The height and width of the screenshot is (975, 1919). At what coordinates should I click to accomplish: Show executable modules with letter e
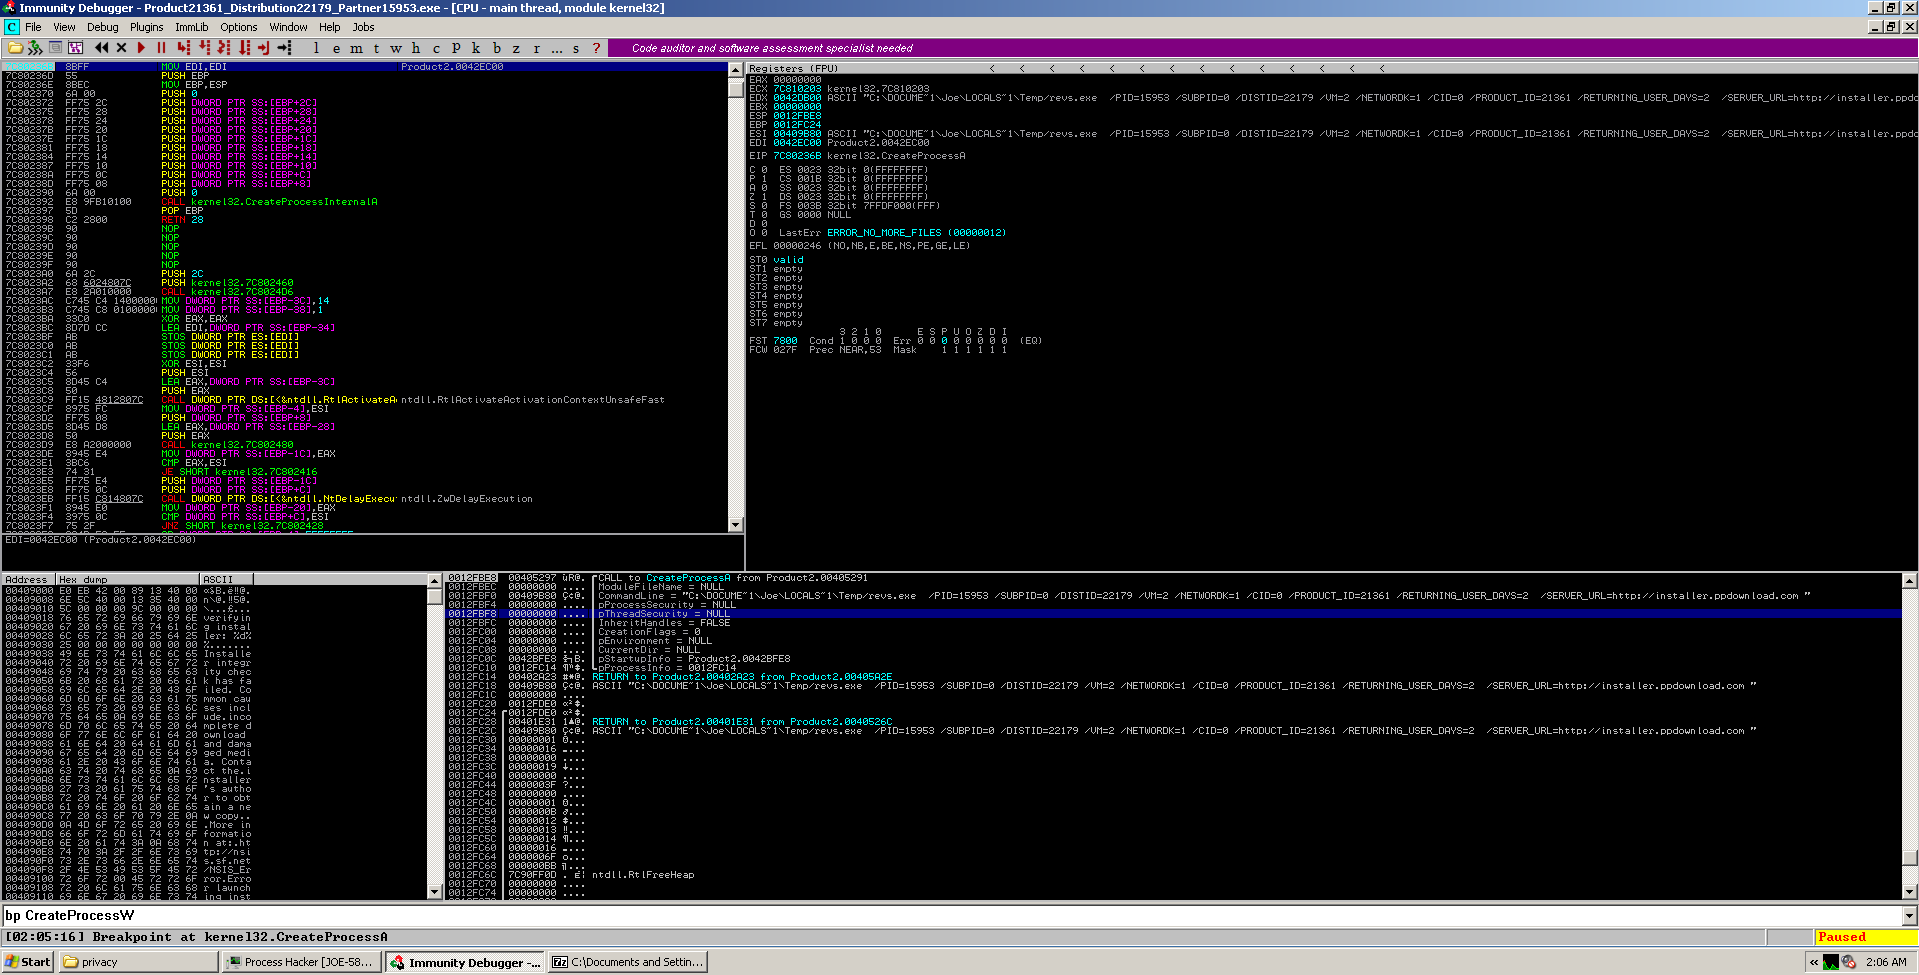pyautogui.click(x=337, y=48)
